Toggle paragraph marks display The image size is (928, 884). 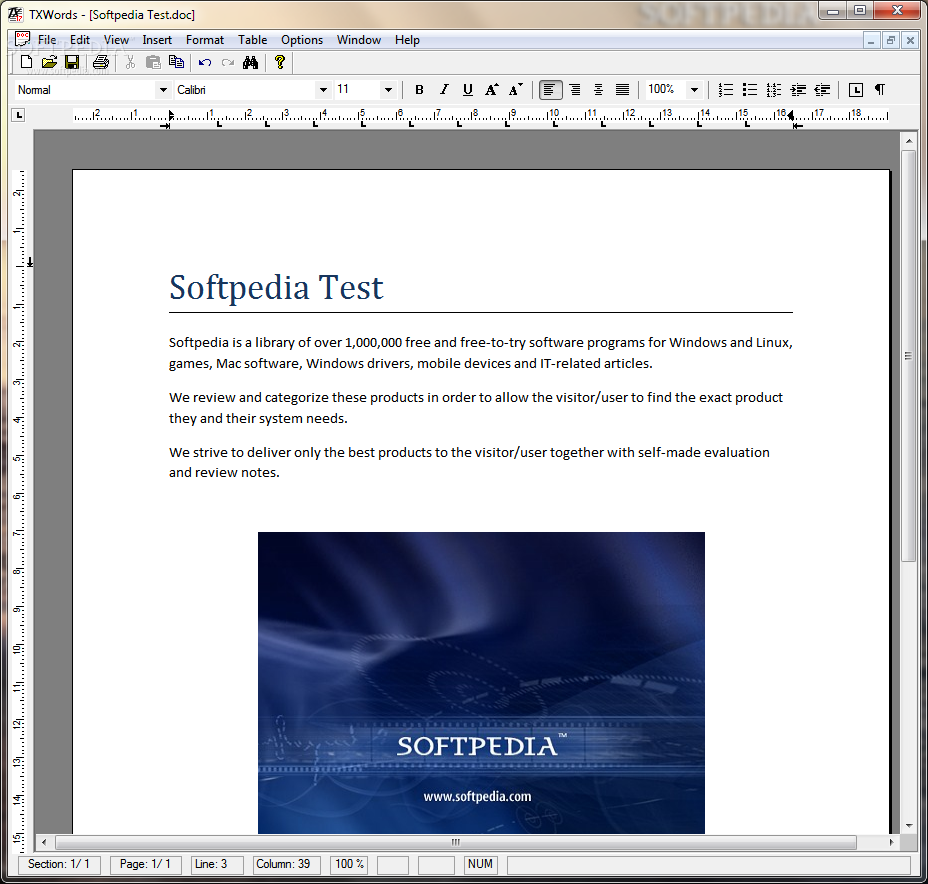pos(880,90)
